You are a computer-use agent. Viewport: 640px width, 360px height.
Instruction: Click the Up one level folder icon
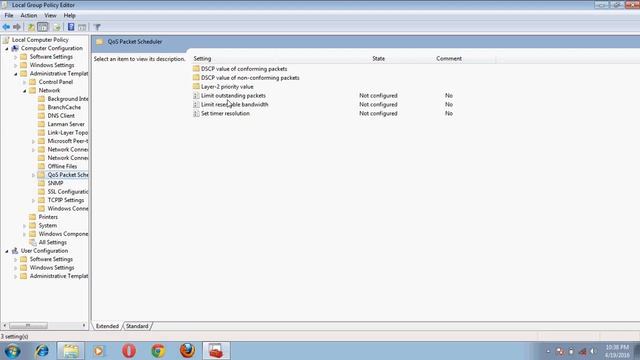(x=31, y=27)
